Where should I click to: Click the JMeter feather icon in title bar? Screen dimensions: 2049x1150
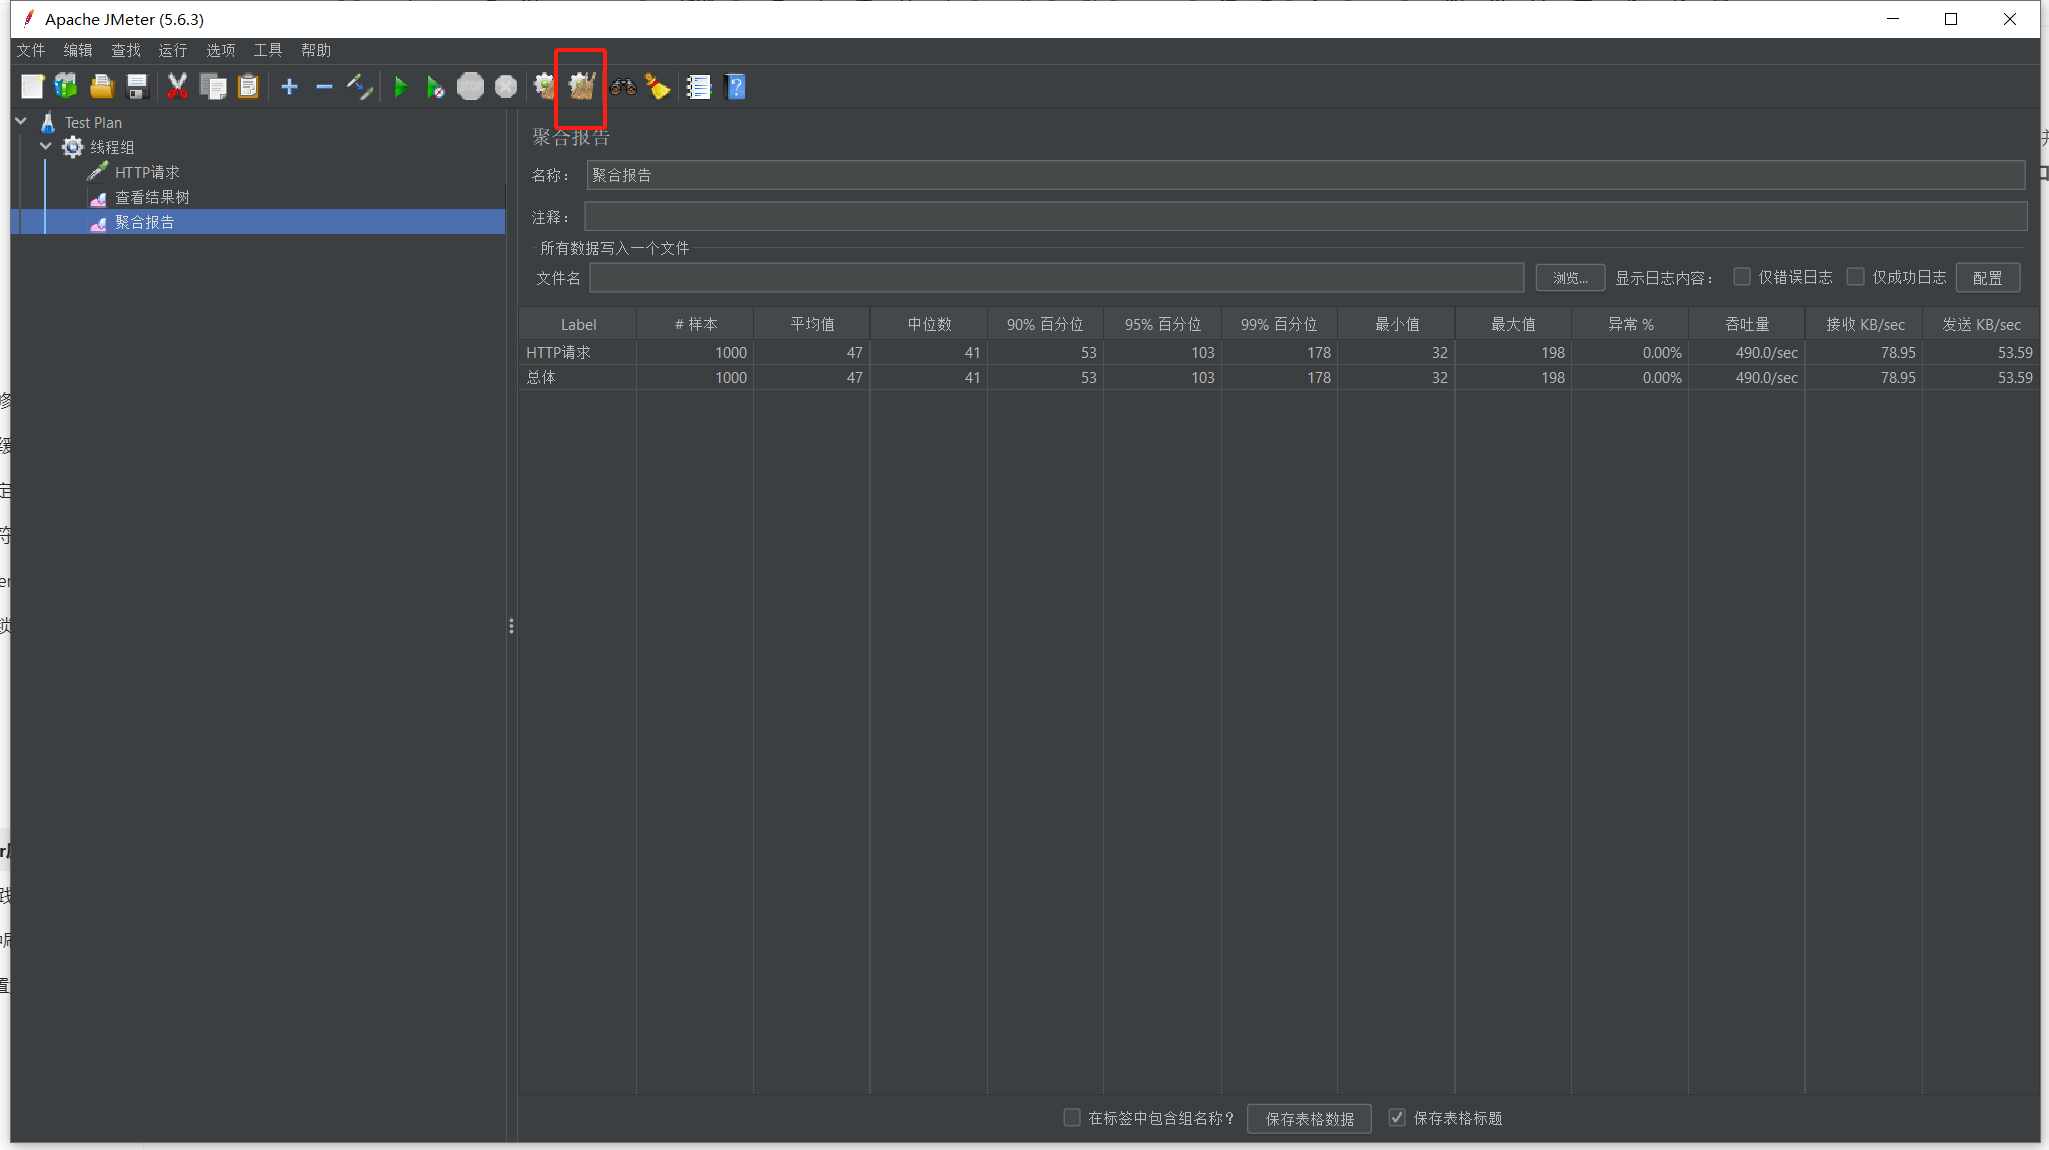coord(29,19)
